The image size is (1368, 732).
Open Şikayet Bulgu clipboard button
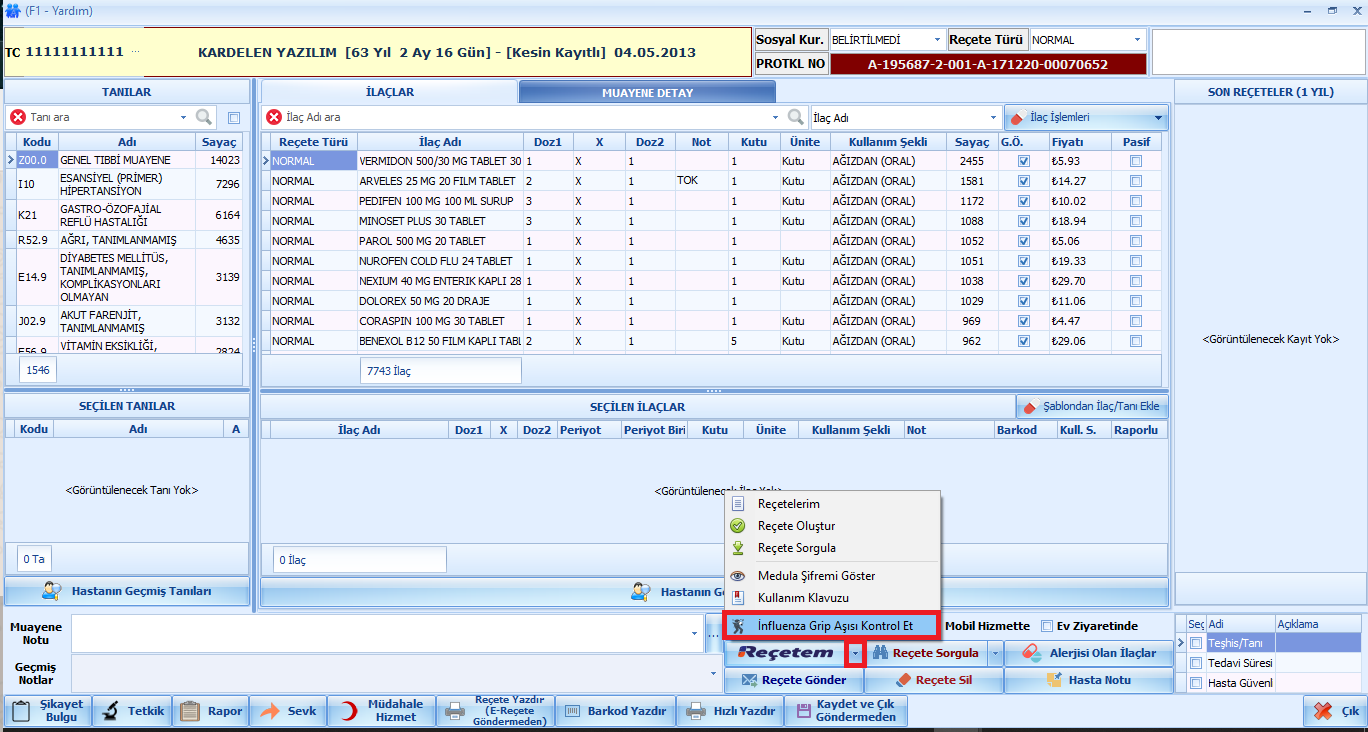[48, 711]
